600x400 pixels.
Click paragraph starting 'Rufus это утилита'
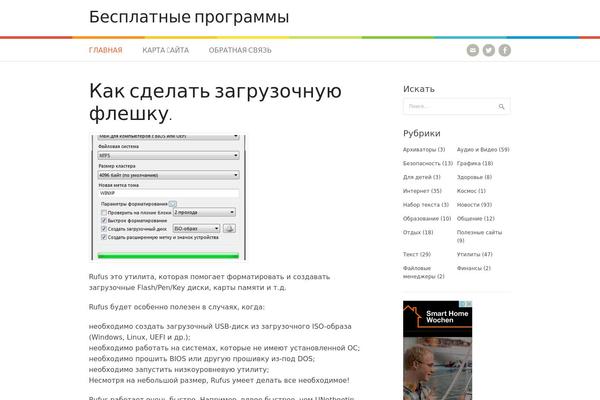tap(209, 282)
